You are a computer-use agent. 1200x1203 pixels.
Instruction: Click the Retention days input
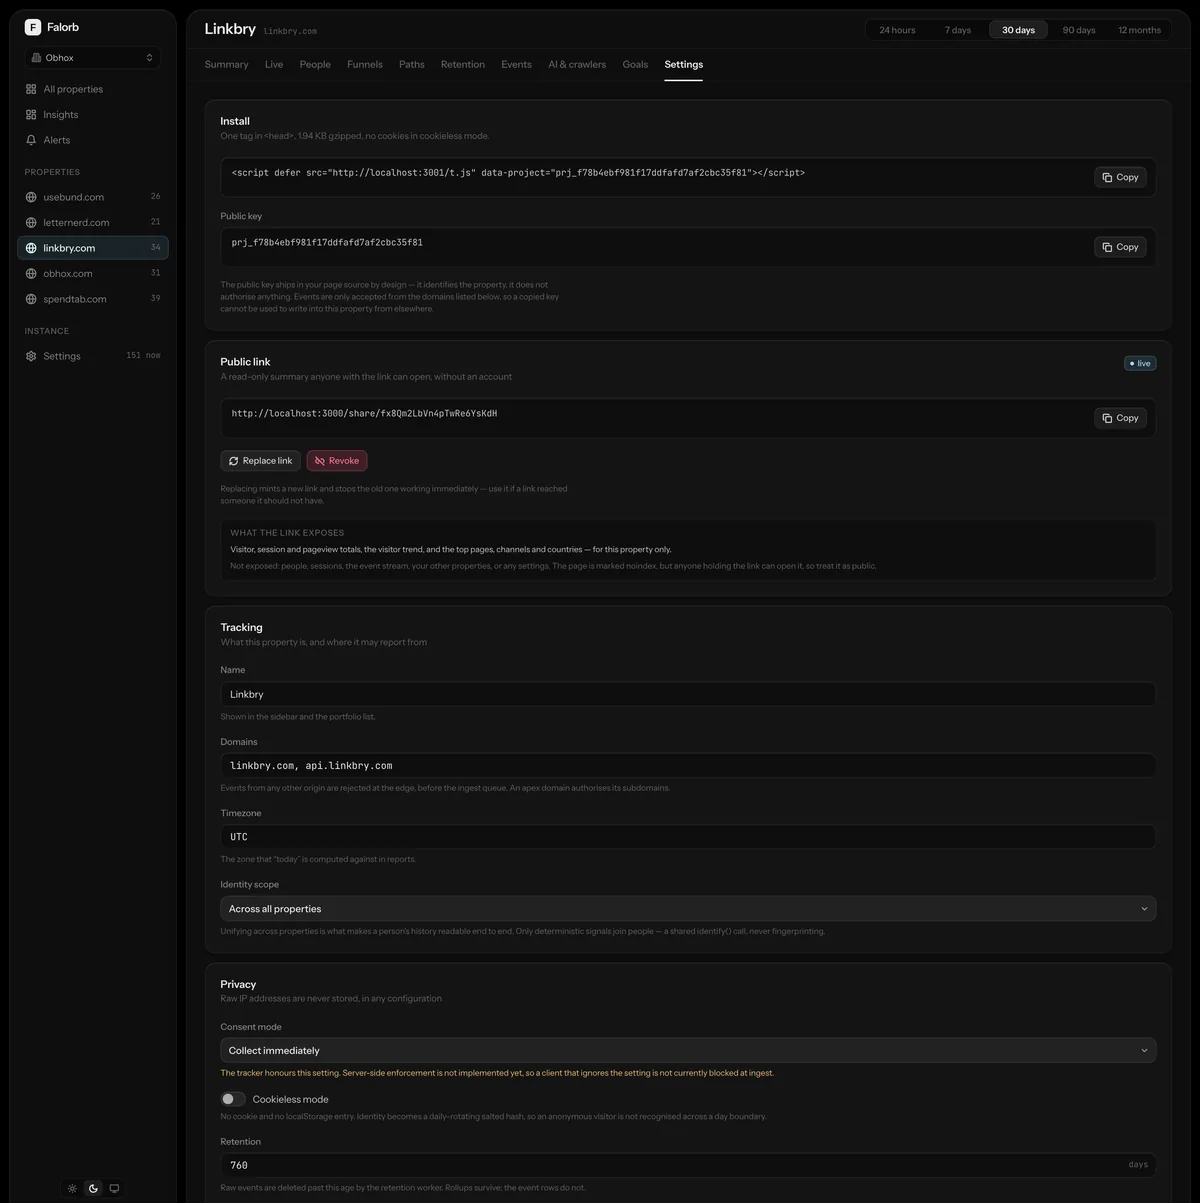[x=688, y=1165]
